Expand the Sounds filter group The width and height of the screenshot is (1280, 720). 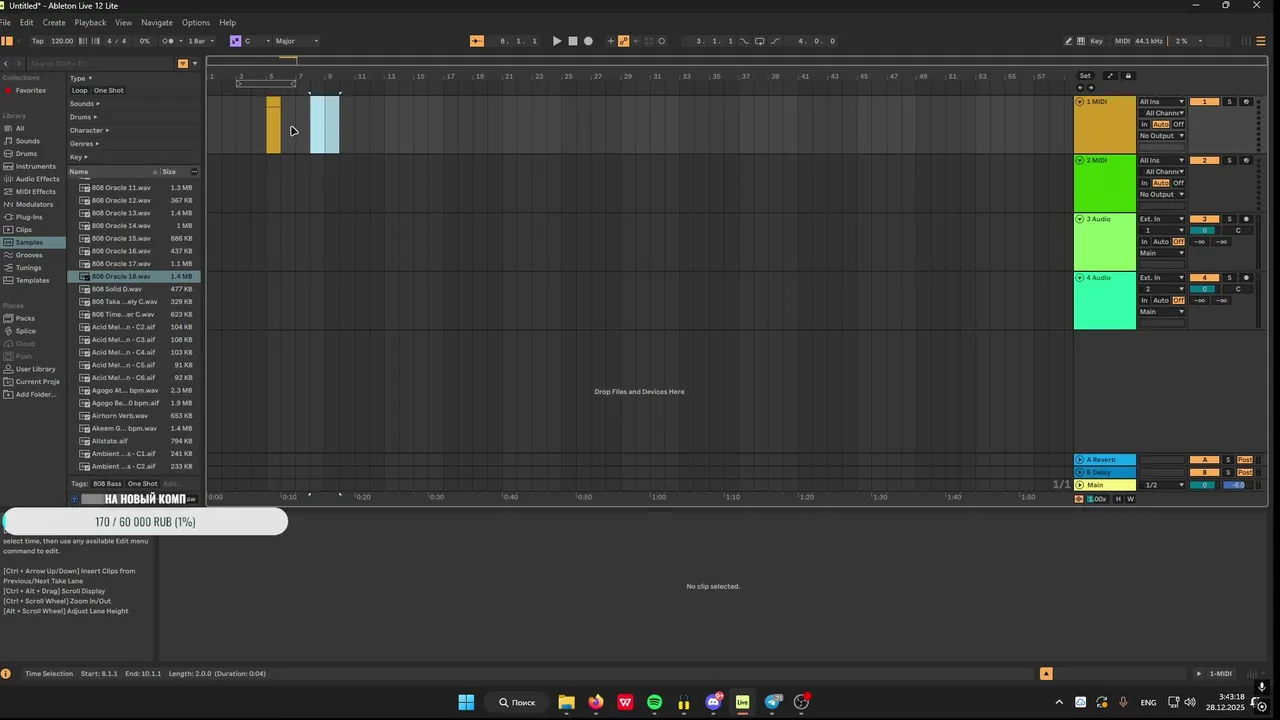click(x=83, y=104)
